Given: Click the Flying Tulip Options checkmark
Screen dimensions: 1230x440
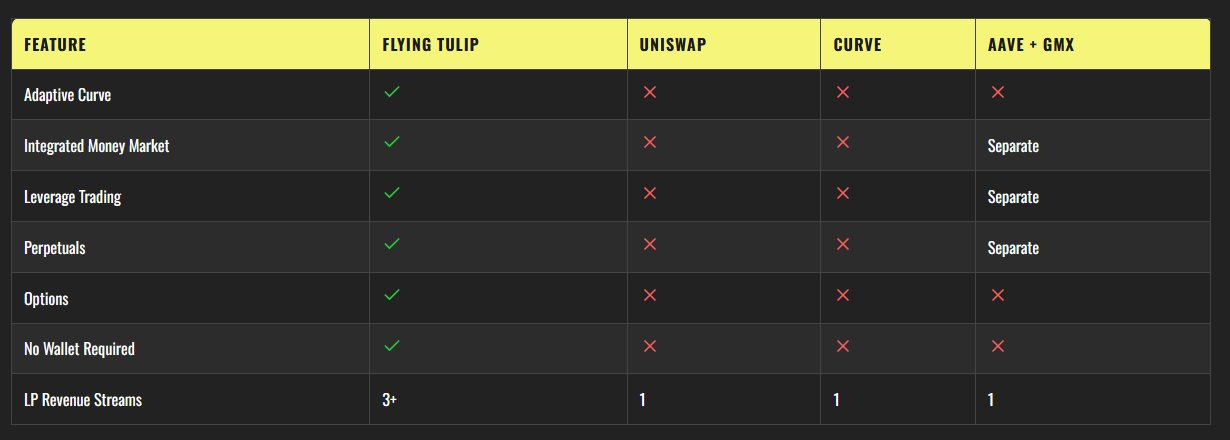Looking at the screenshot, I should pos(392,295).
